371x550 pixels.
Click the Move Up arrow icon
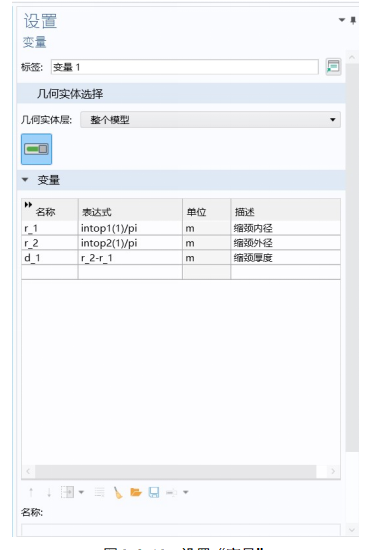coord(31,492)
